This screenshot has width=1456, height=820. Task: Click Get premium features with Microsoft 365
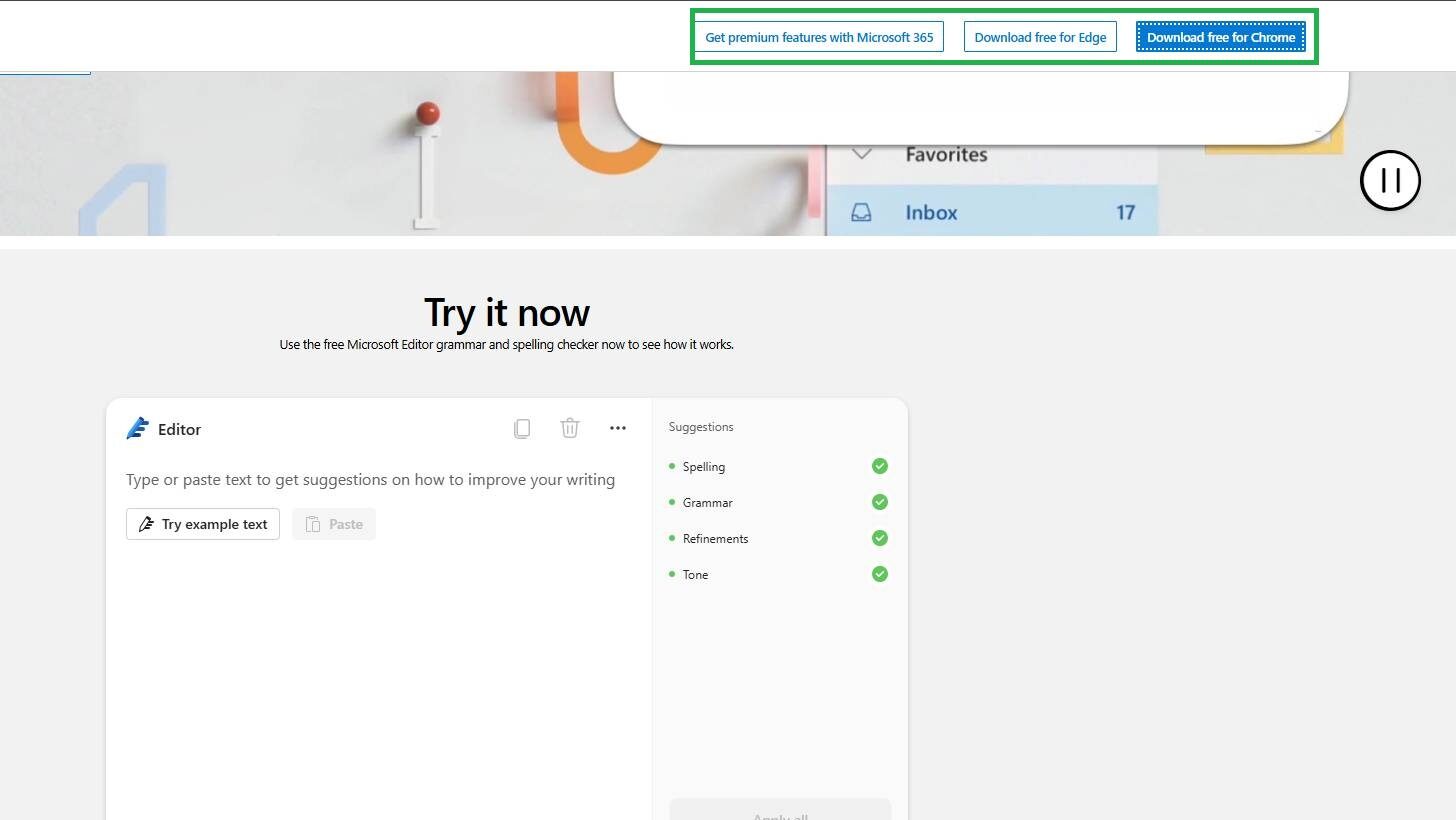[819, 37]
